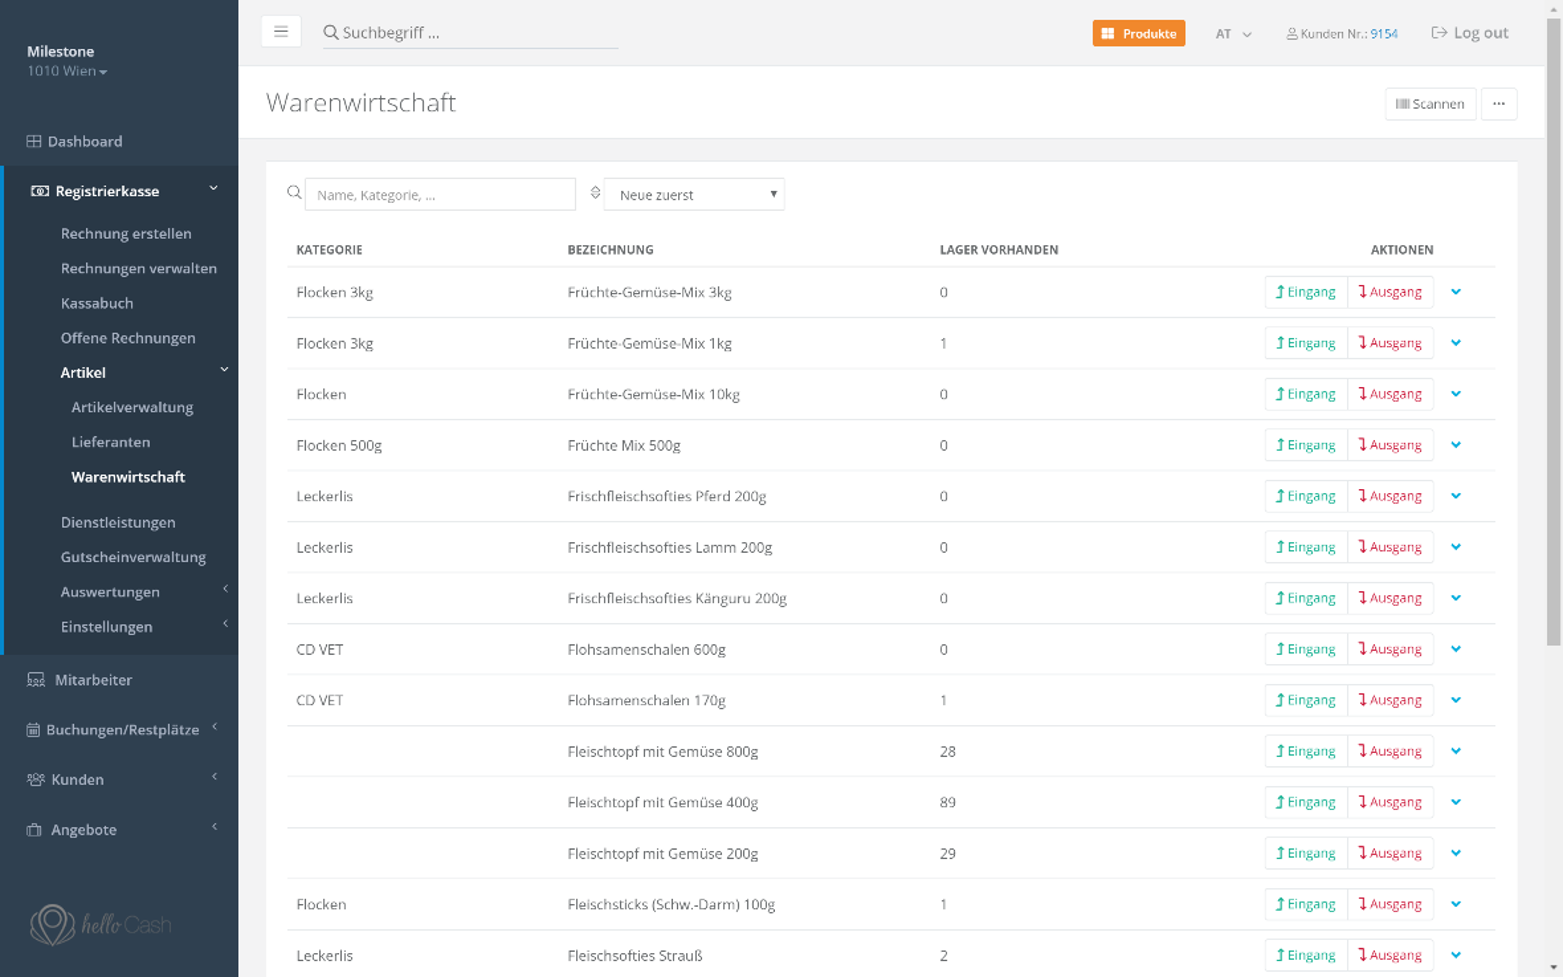Click Eingang for Früchte-Gemüse-Mix 3kg
This screenshot has width=1563, height=977.
pyautogui.click(x=1305, y=292)
